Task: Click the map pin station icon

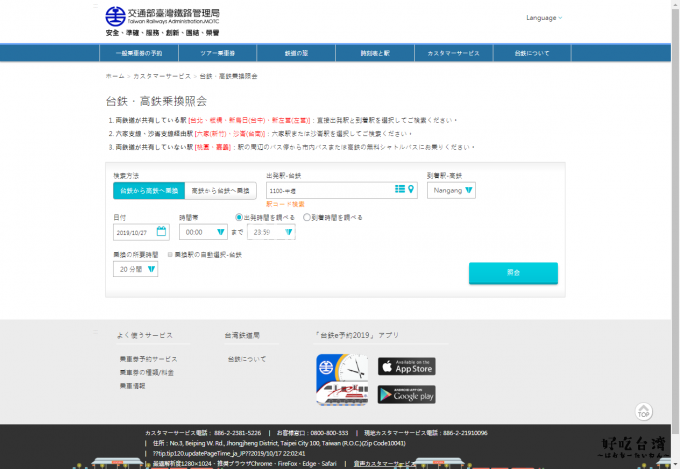Action: click(411, 189)
